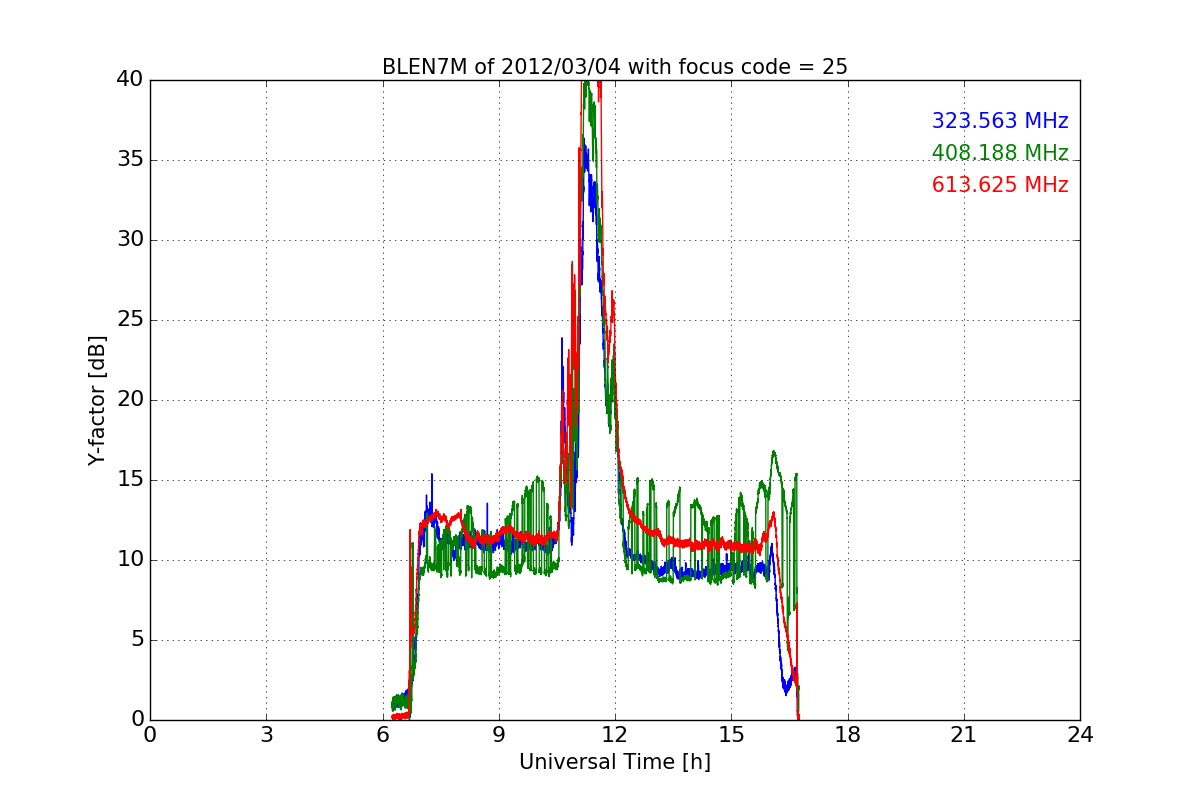The image size is (1200, 800).
Task: Click the x-axis tick label 15
Action: point(731,734)
